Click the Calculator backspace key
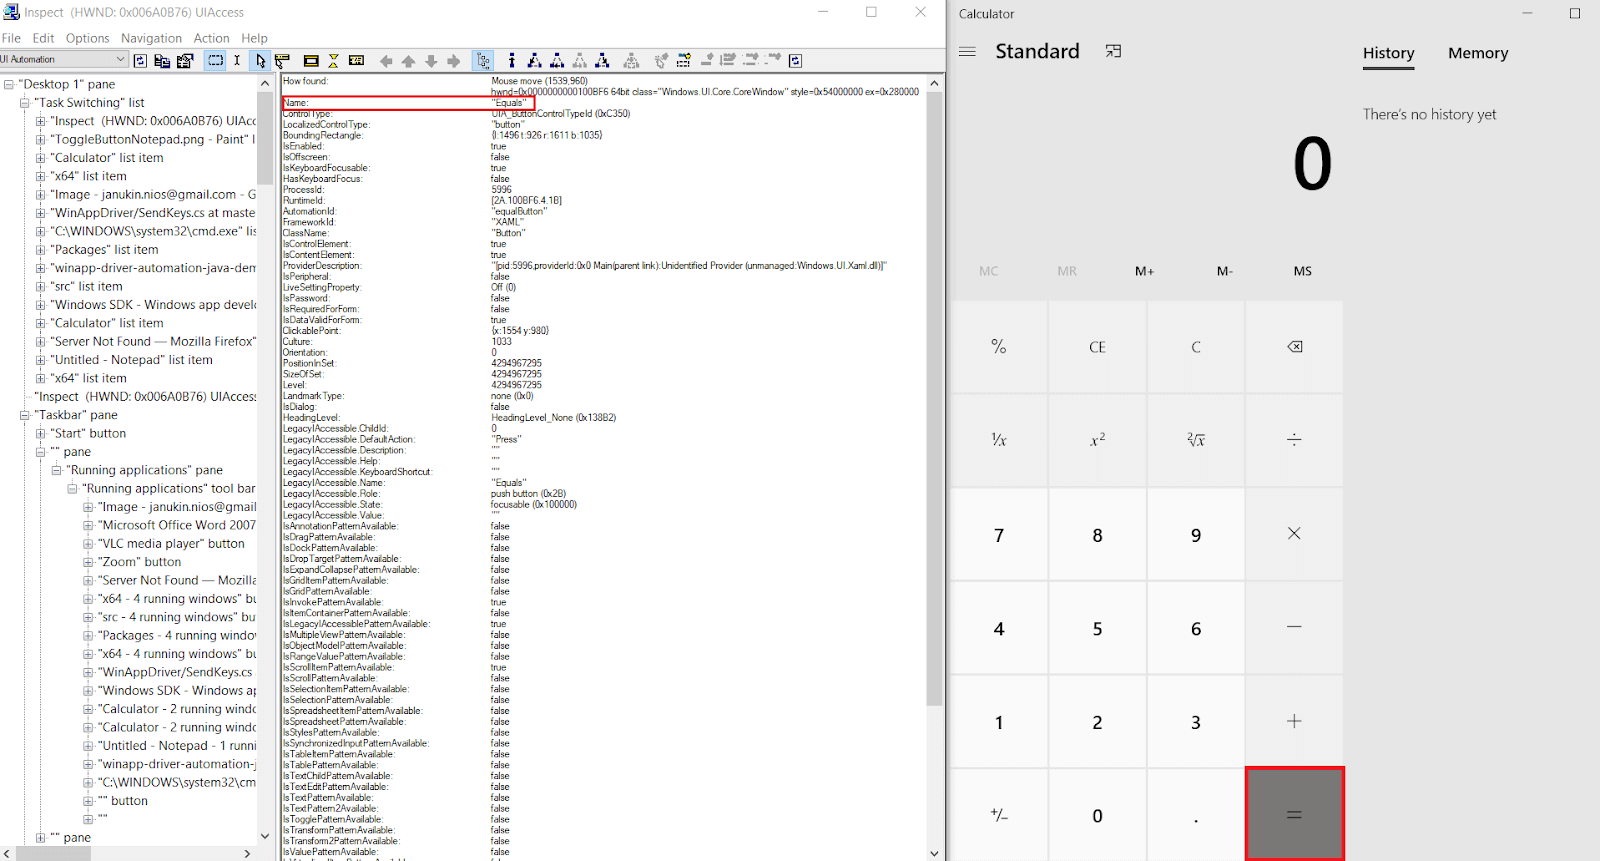The image size is (1600, 861). (1294, 347)
